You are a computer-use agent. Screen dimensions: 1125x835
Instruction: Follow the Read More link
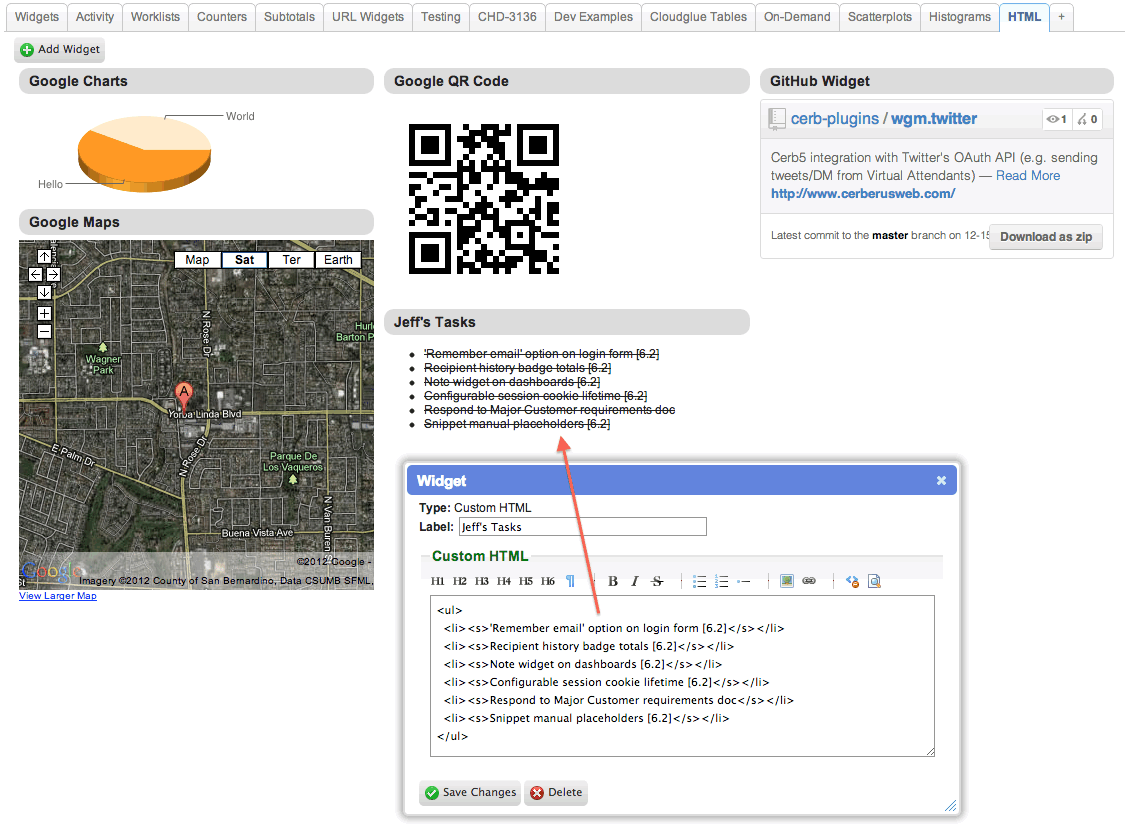[1027, 176]
